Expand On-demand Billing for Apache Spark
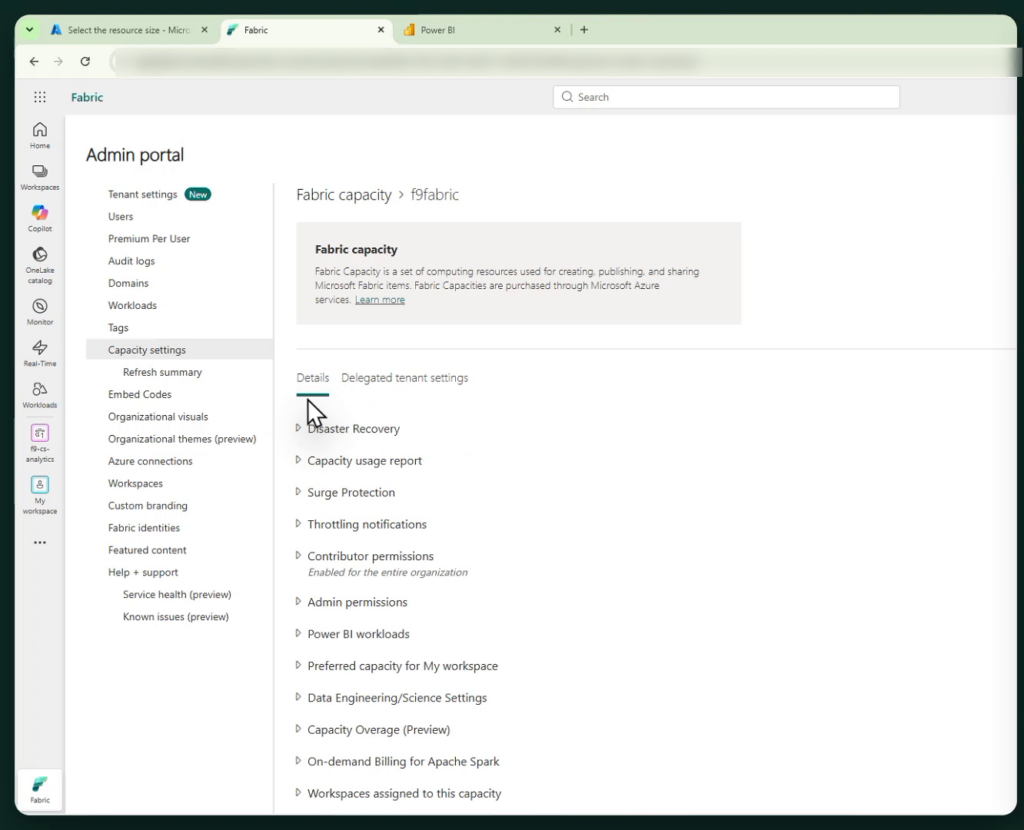 [x=397, y=761]
